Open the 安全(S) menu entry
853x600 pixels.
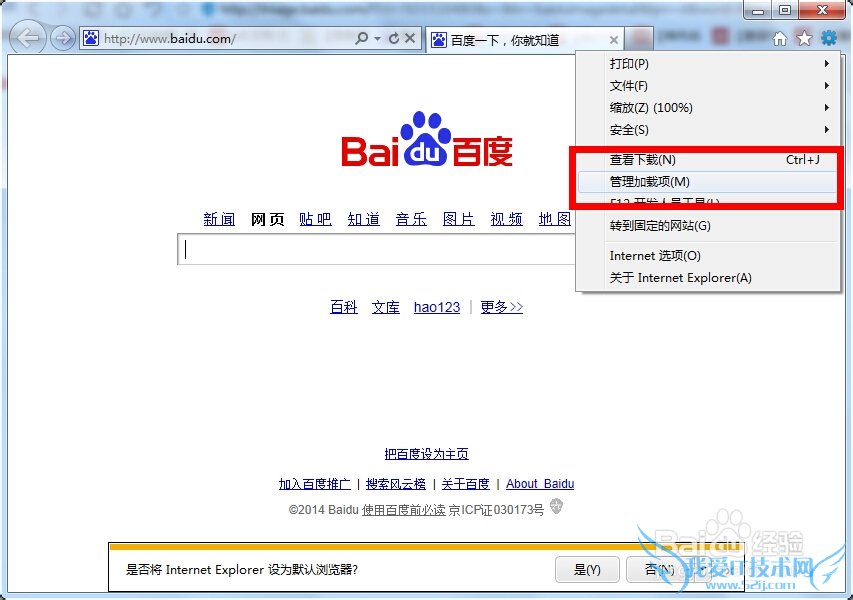pyautogui.click(x=708, y=129)
